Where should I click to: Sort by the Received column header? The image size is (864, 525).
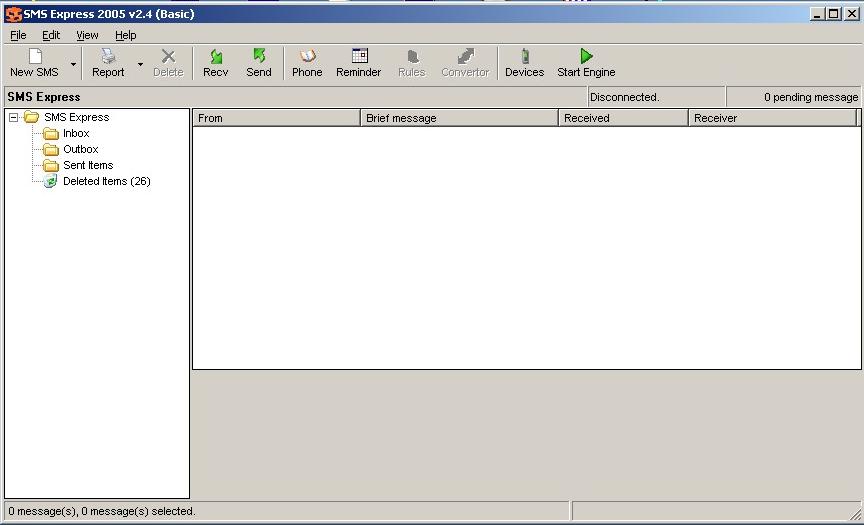tap(624, 118)
